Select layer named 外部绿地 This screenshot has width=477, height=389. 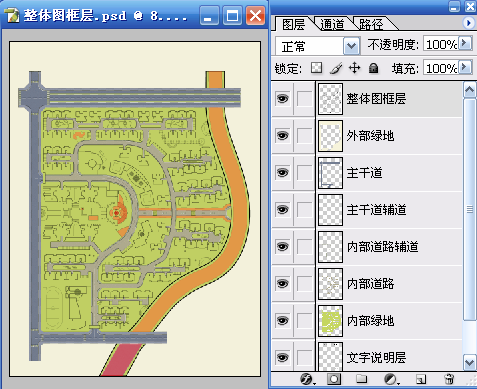(x=370, y=136)
